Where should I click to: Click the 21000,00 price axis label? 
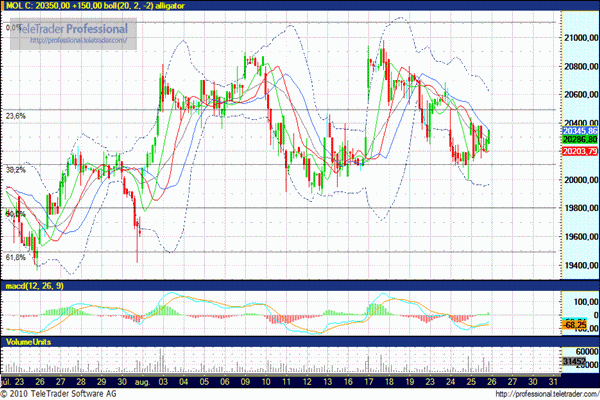[x=579, y=38]
